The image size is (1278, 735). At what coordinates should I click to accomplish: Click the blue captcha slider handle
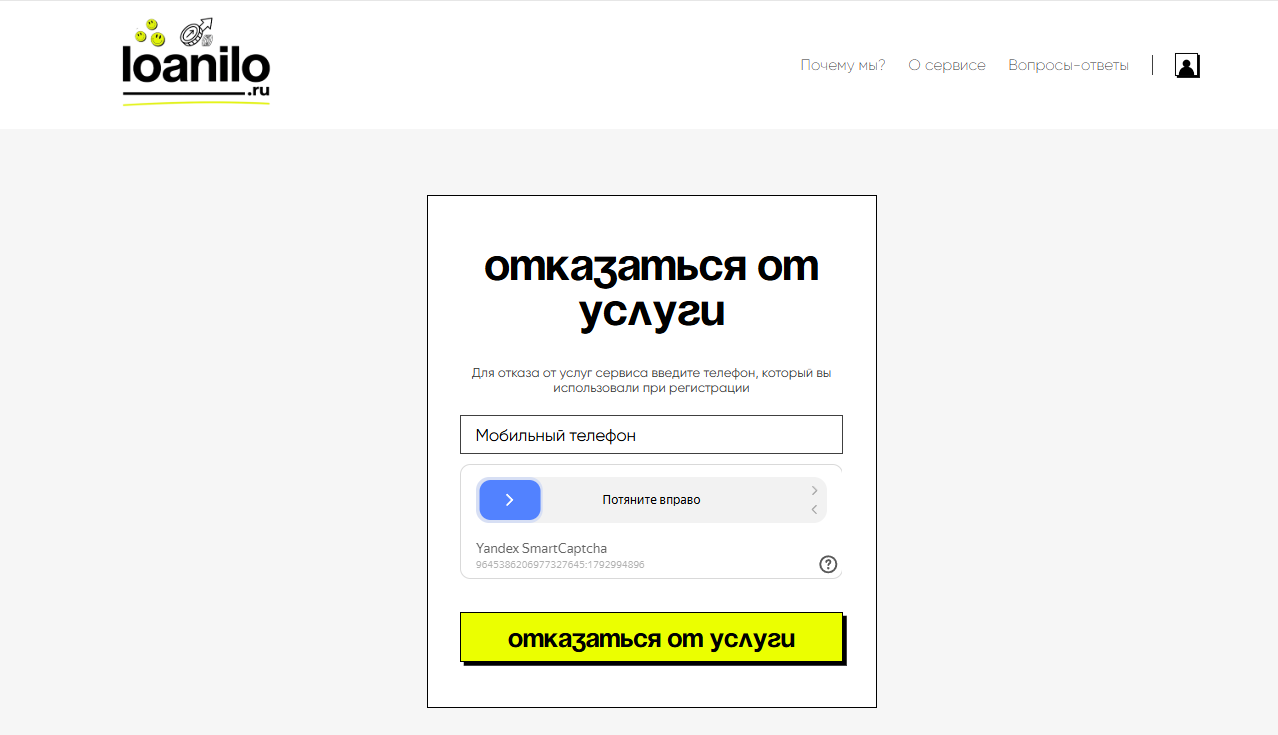(x=510, y=500)
